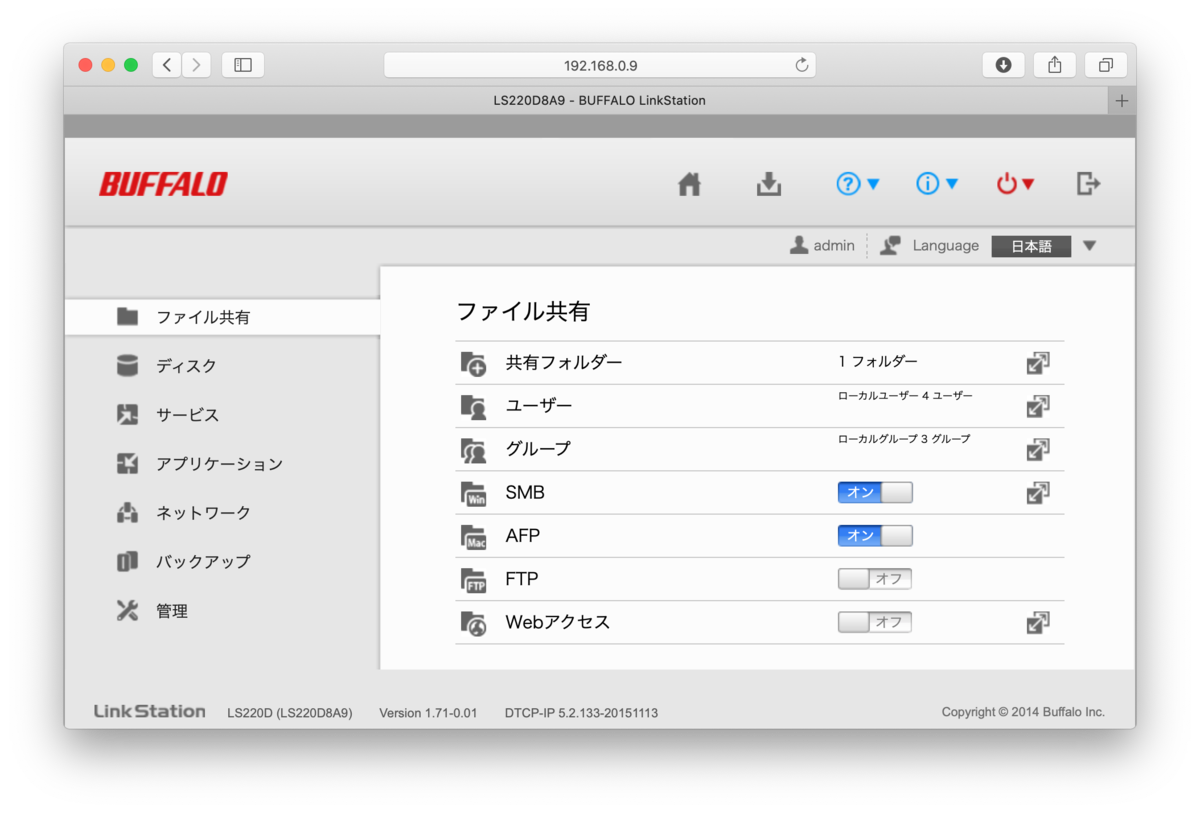The height and width of the screenshot is (813, 1200).
Task: Click the Safari share button
Action: point(1054,65)
